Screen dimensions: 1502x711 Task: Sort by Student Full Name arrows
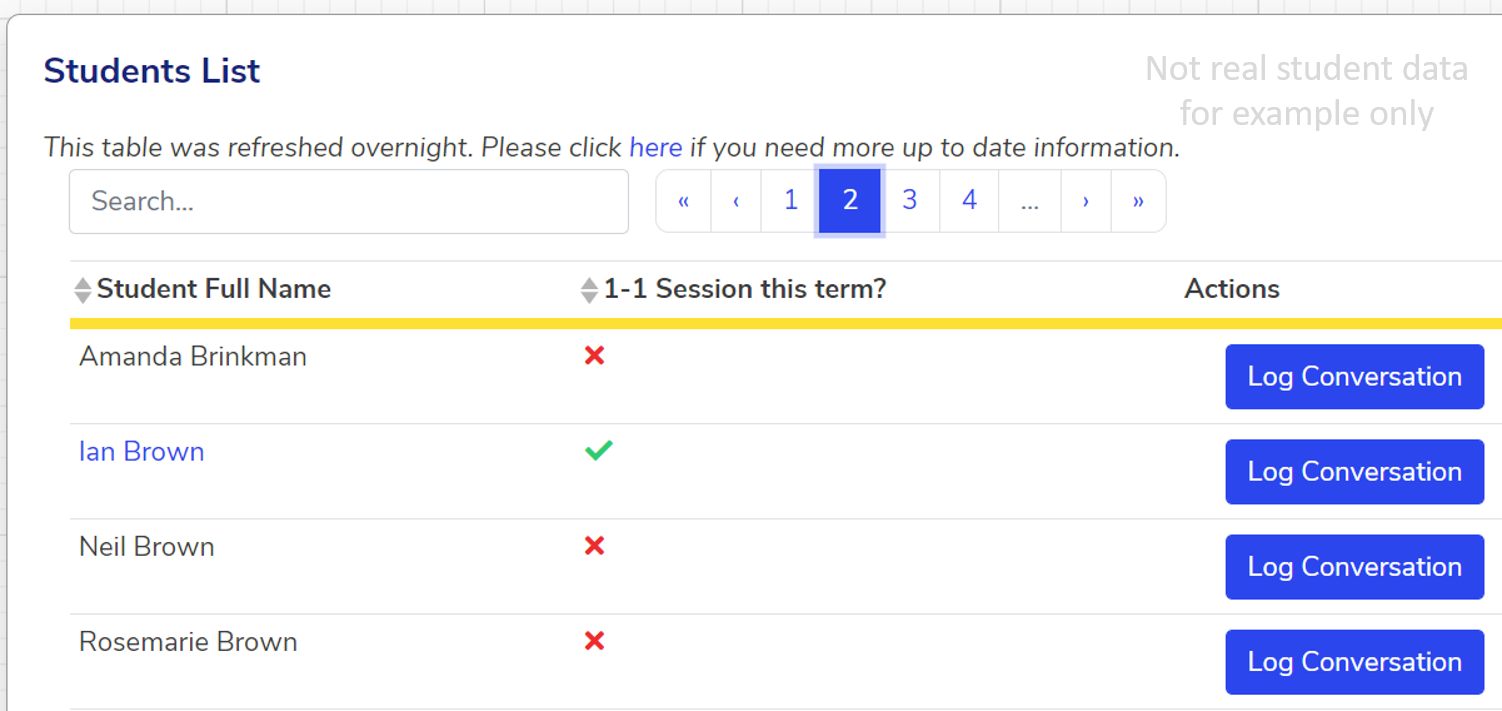tap(83, 290)
